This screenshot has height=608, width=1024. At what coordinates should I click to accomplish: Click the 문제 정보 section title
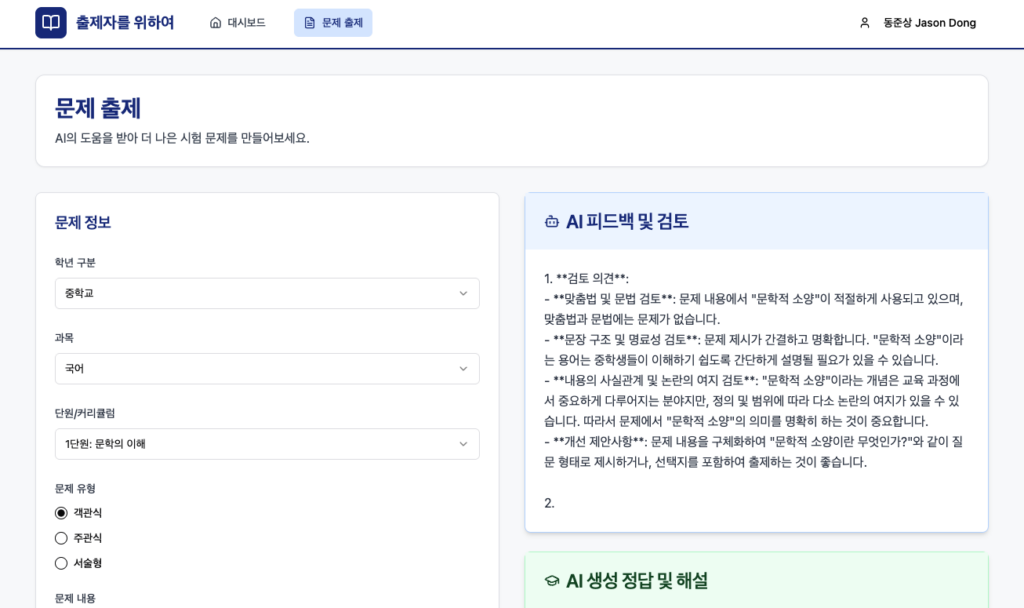(x=83, y=222)
